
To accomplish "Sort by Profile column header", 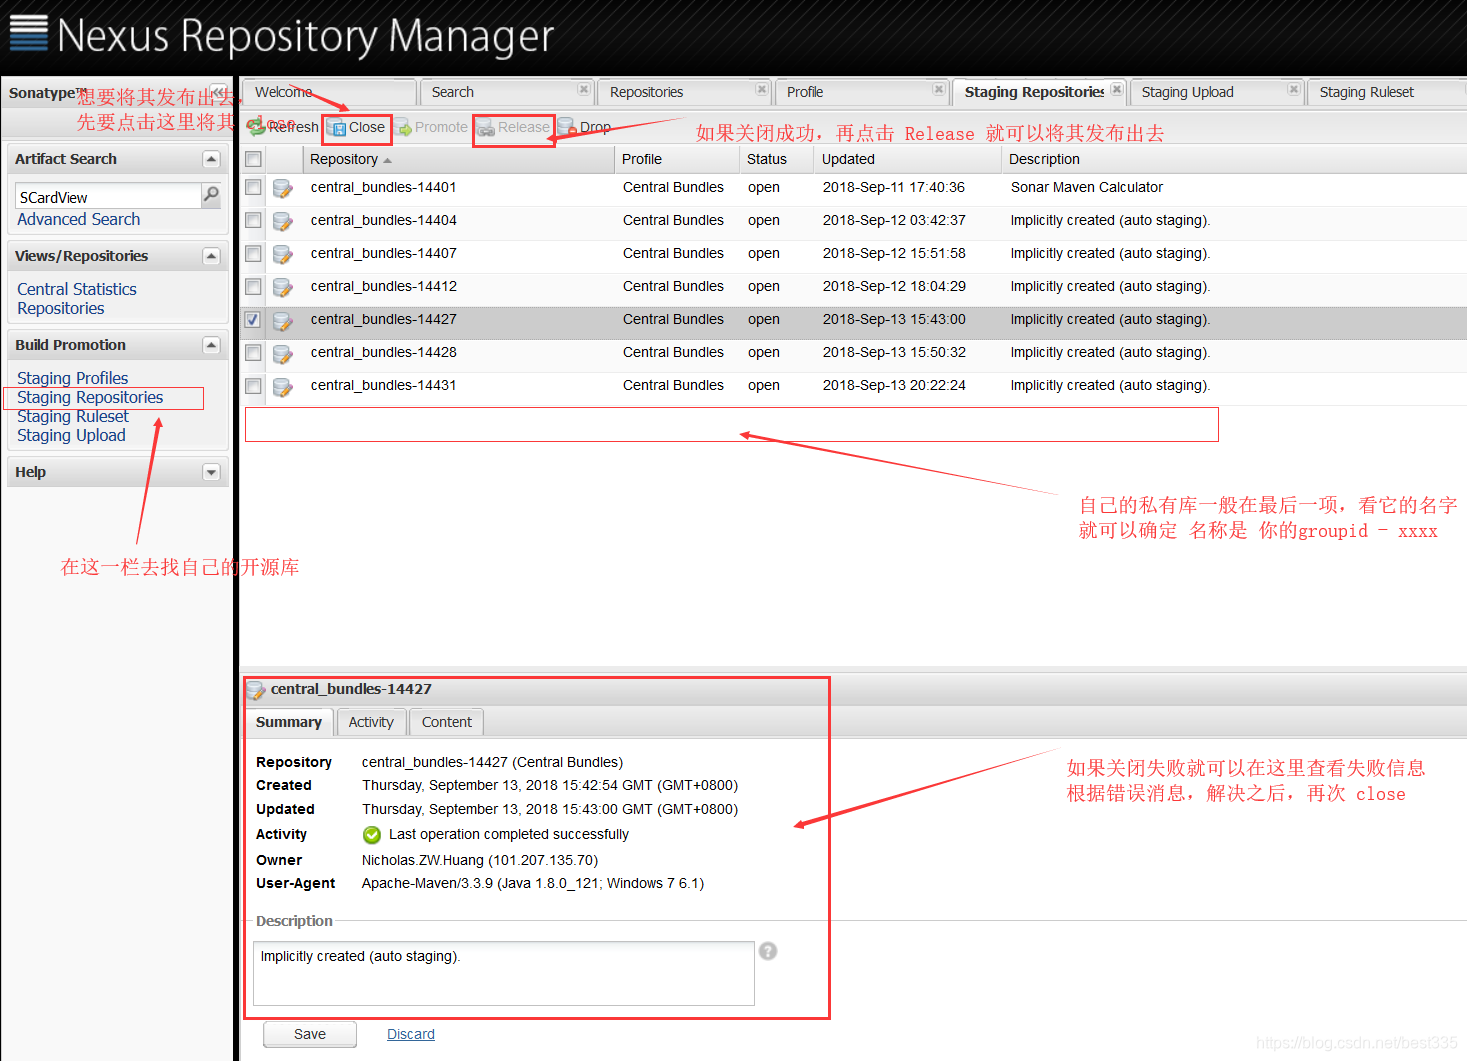I will coord(677,159).
